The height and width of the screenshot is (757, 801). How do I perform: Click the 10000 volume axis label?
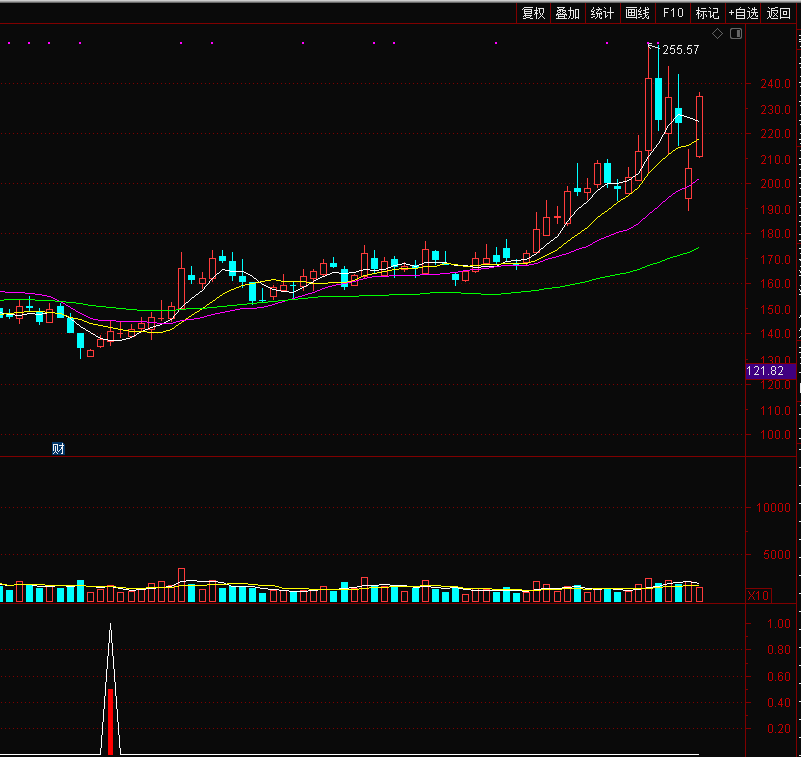pos(773,508)
